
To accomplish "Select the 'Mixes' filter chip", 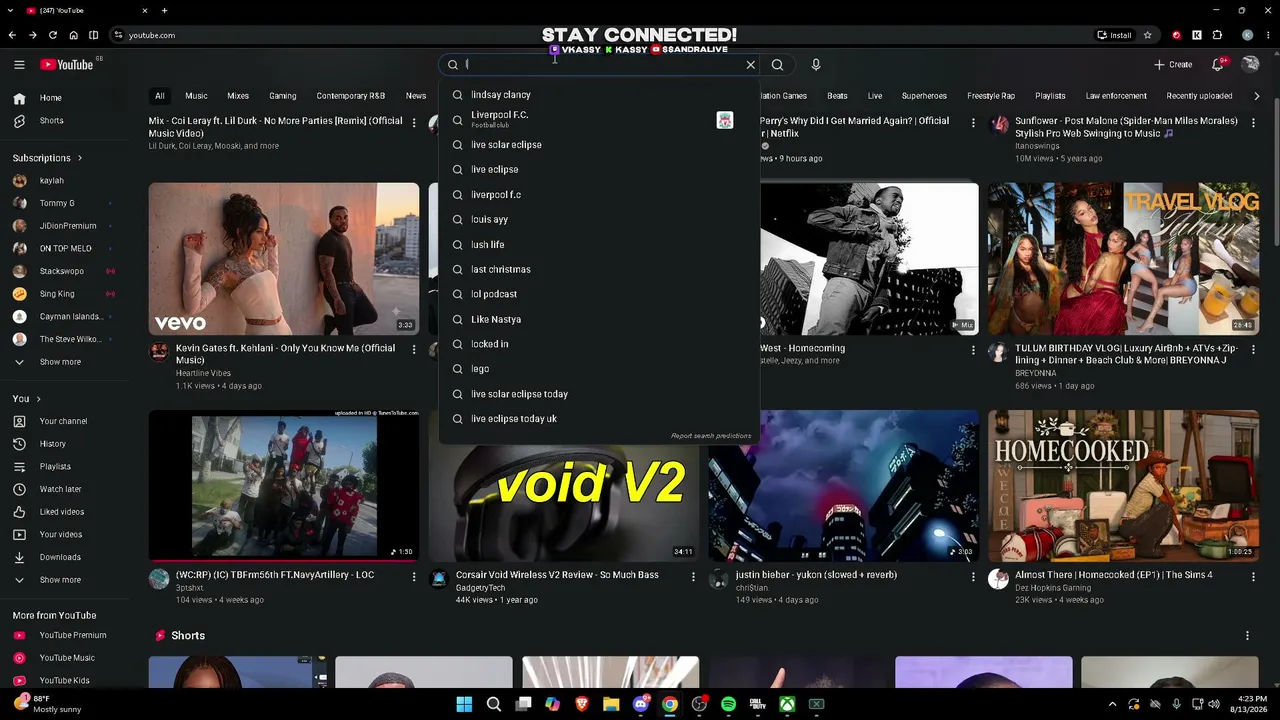I will (238, 96).
